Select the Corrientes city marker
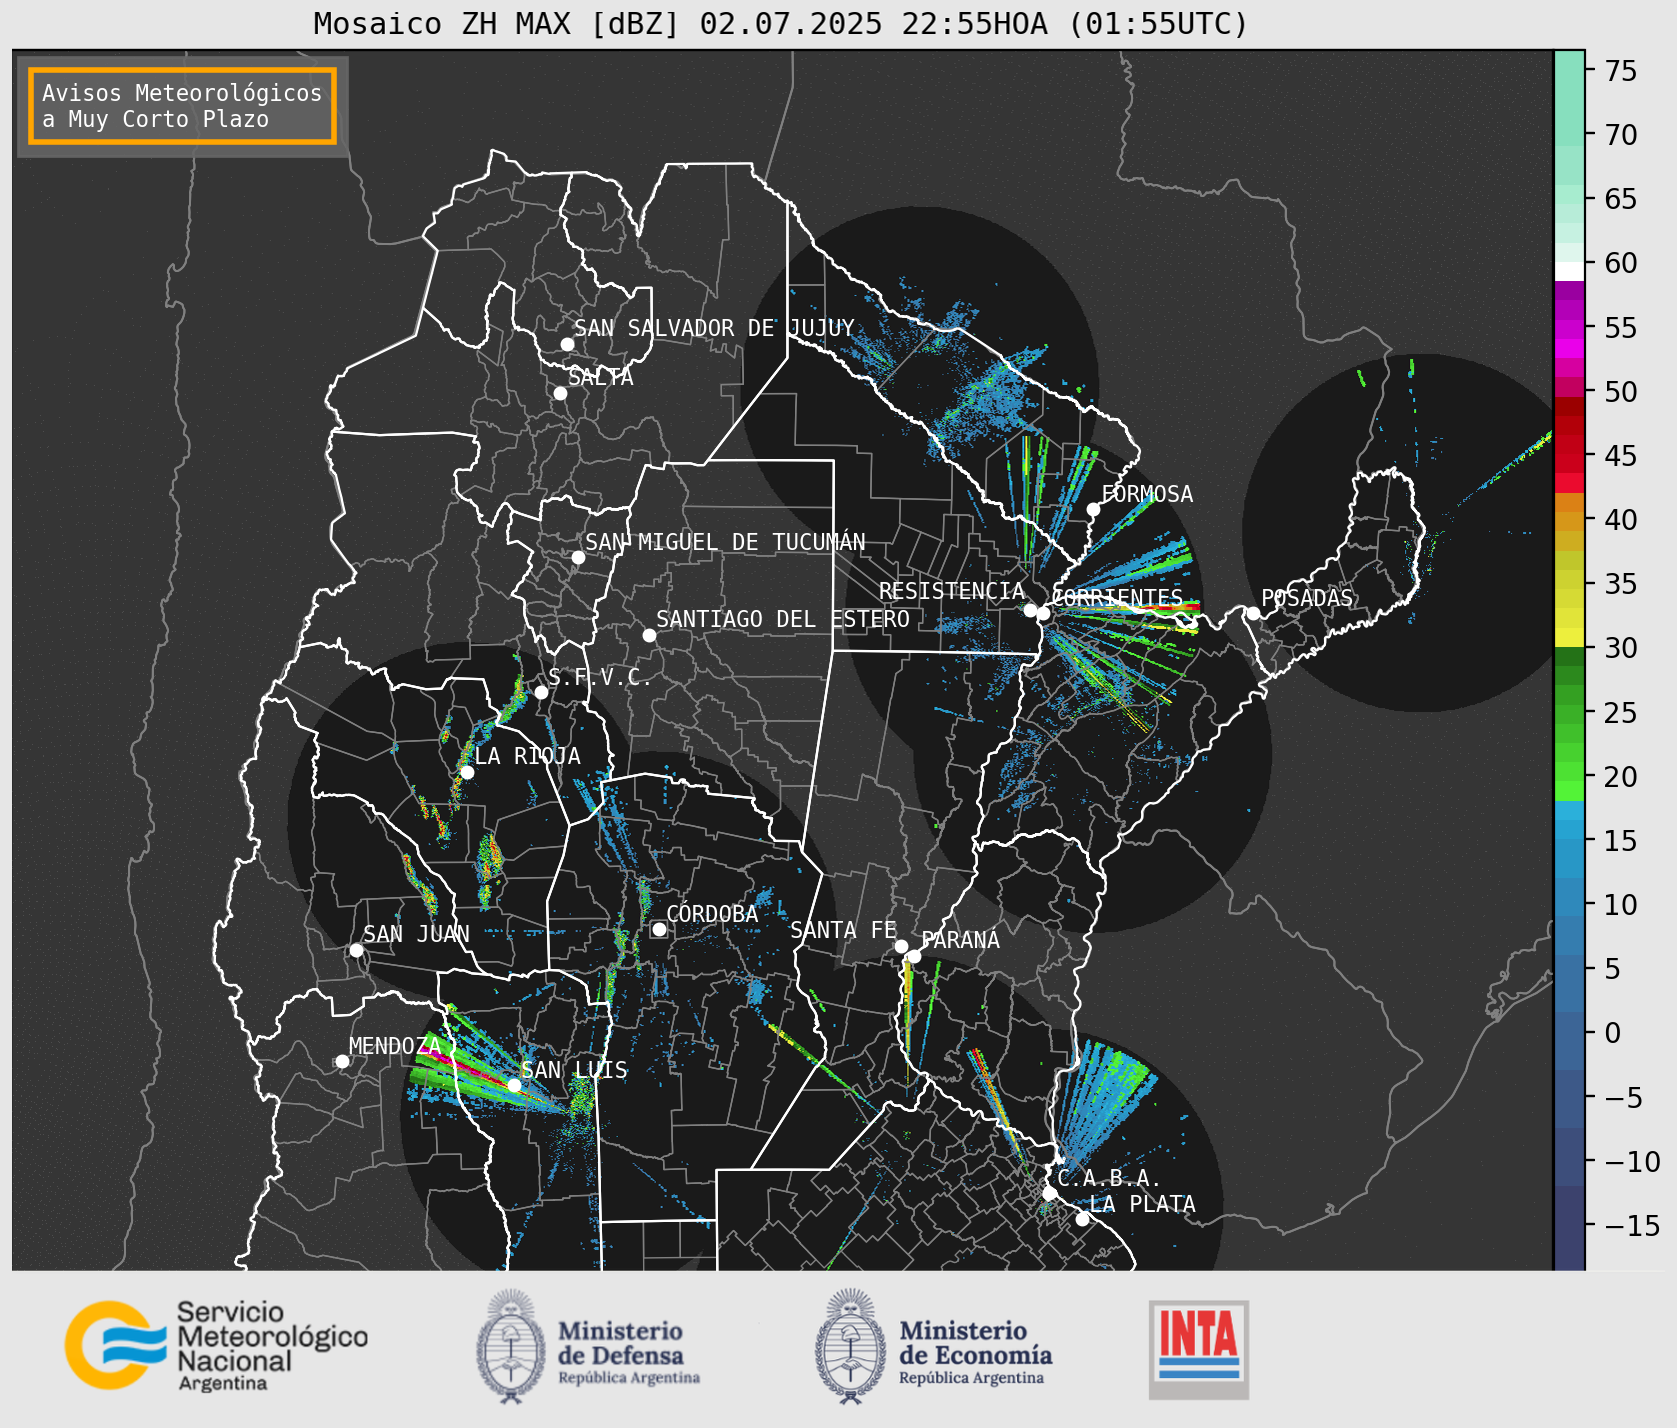 pyautogui.click(x=1043, y=613)
